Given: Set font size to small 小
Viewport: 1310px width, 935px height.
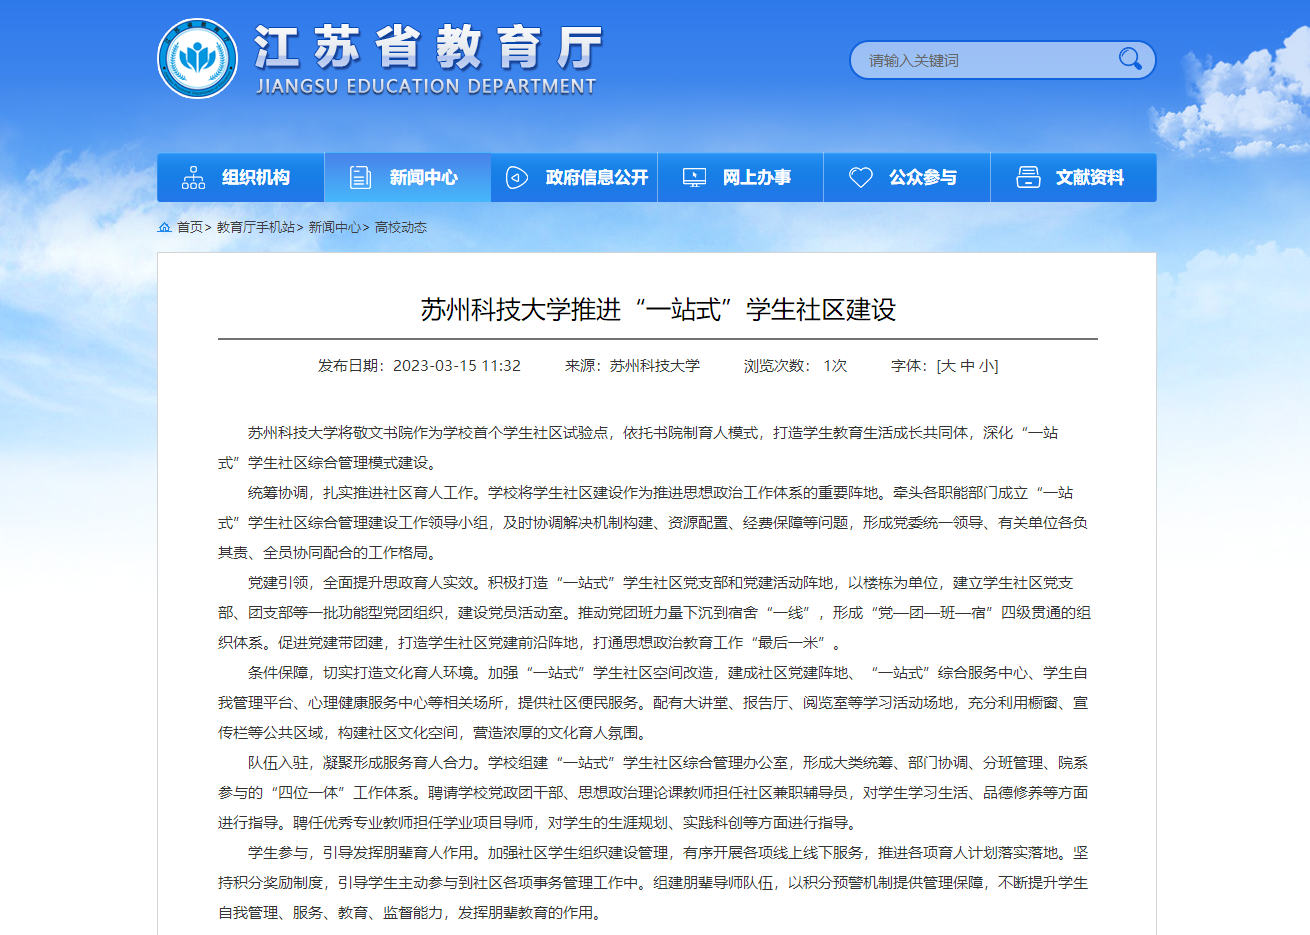Looking at the screenshot, I should click(x=986, y=366).
